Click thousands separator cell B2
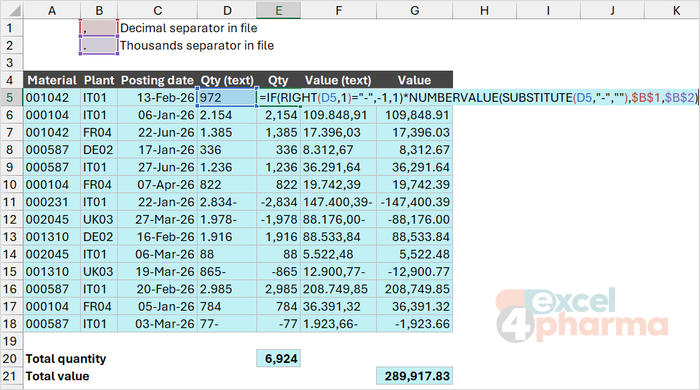 point(99,45)
